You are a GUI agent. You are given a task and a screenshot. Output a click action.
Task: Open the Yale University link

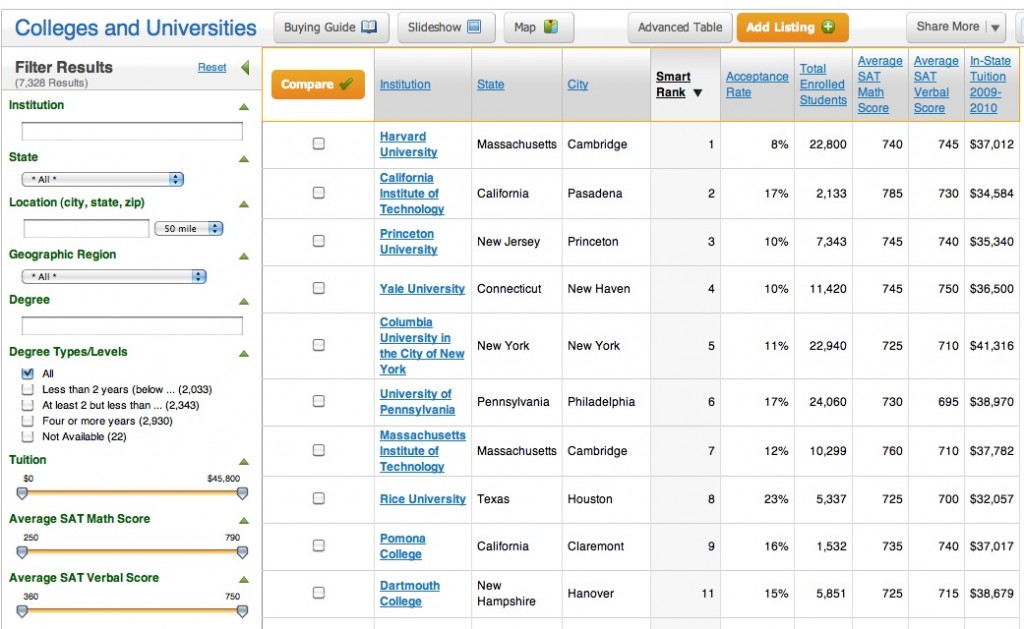click(x=422, y=289)
